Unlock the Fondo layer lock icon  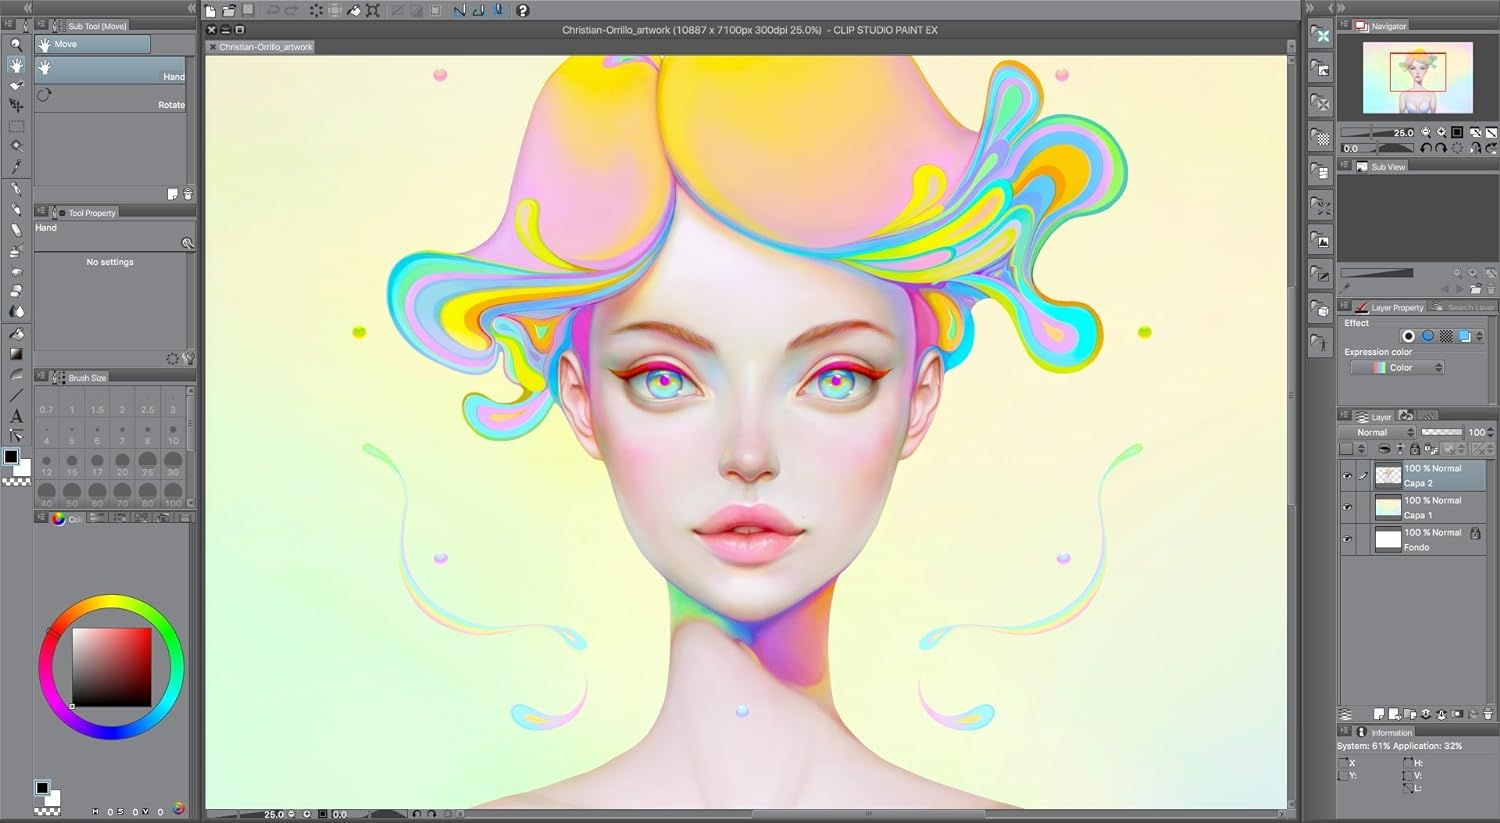pos(1476,535)
